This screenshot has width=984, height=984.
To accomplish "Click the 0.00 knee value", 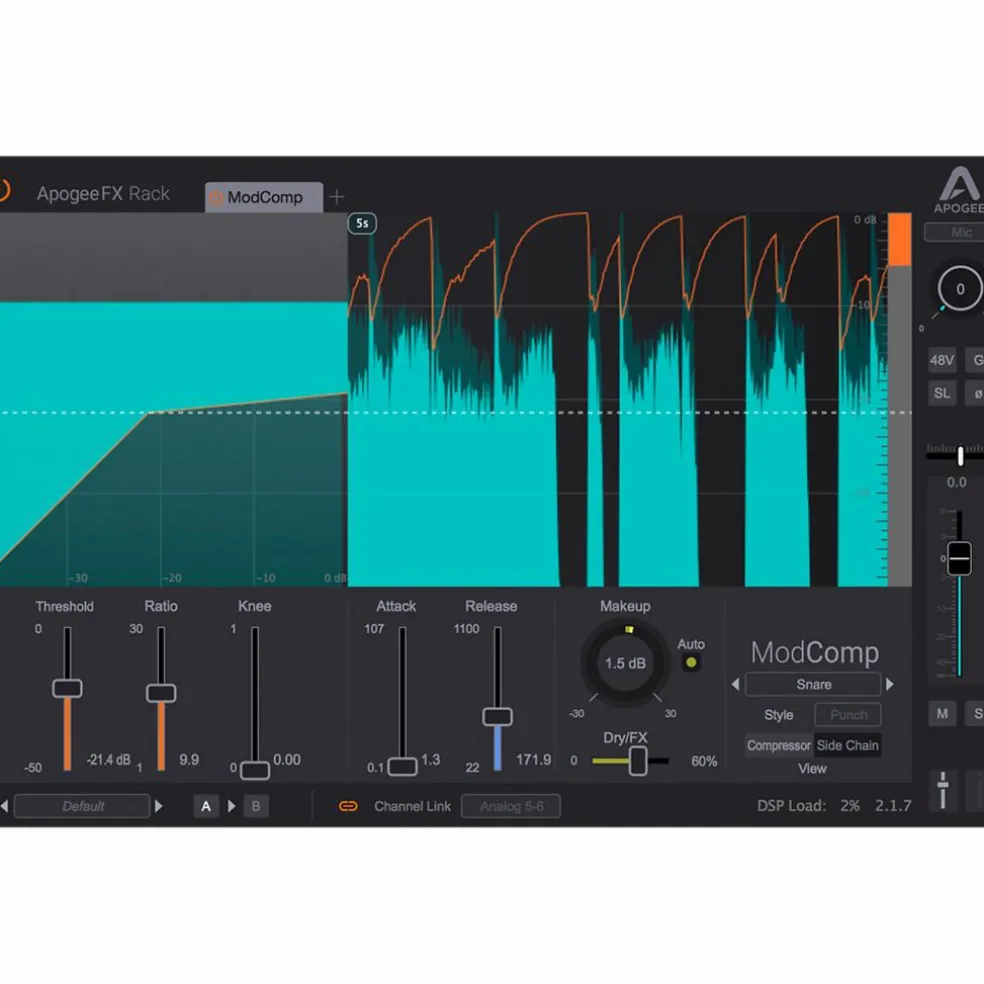I will 287,760.
